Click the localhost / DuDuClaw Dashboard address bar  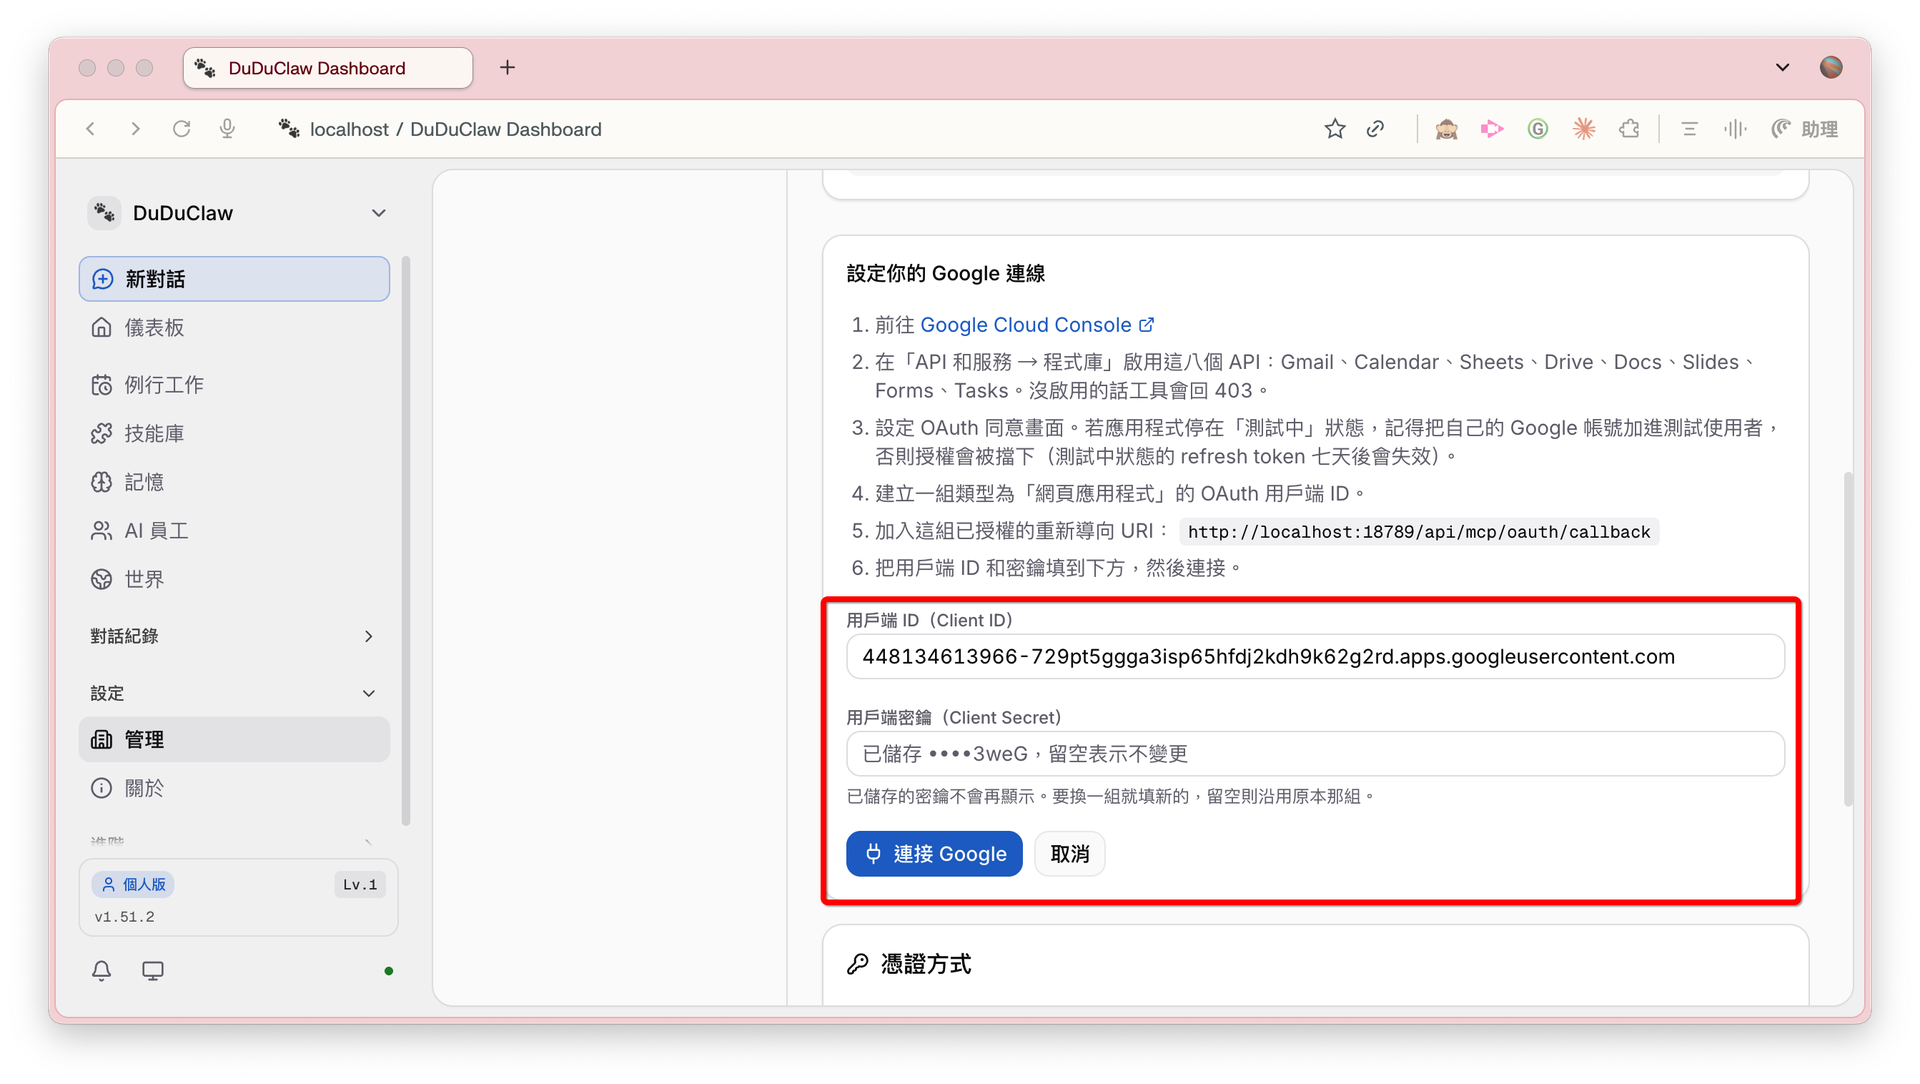click(456, 129)
